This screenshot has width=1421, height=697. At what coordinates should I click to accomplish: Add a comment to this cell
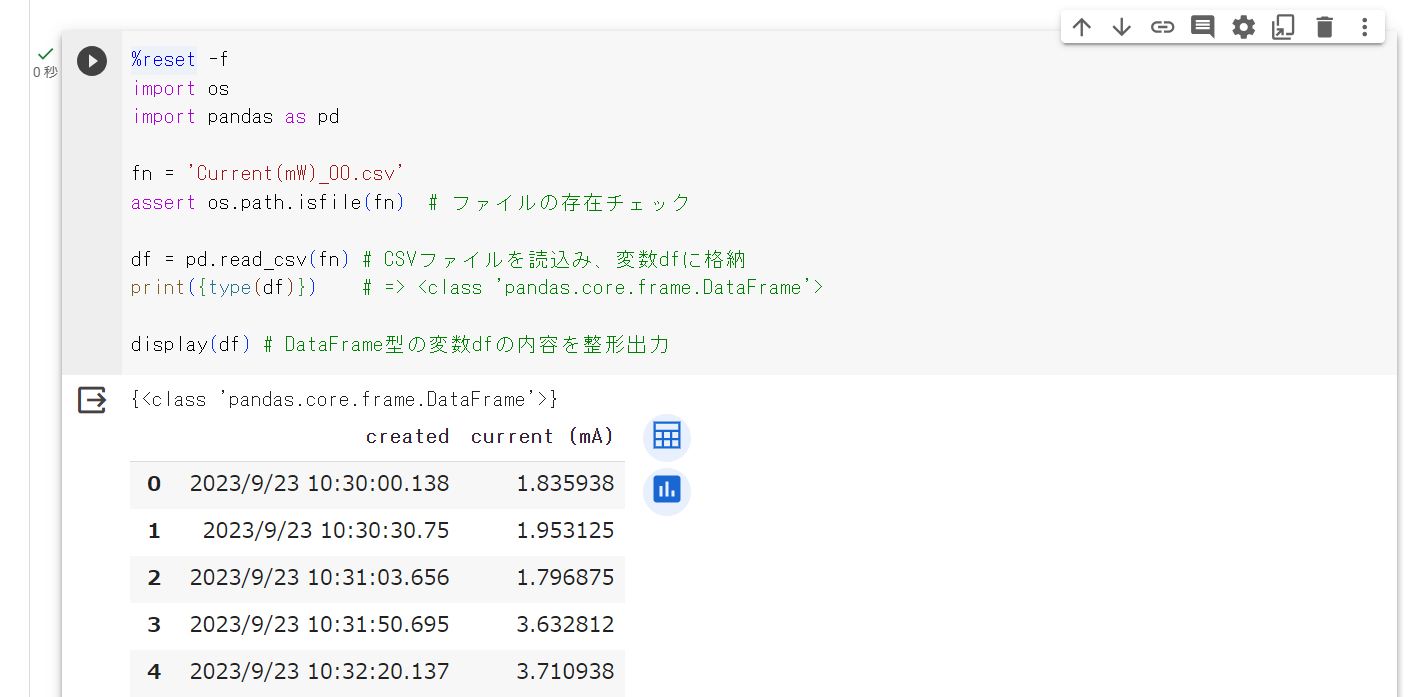click(1202, 27)
